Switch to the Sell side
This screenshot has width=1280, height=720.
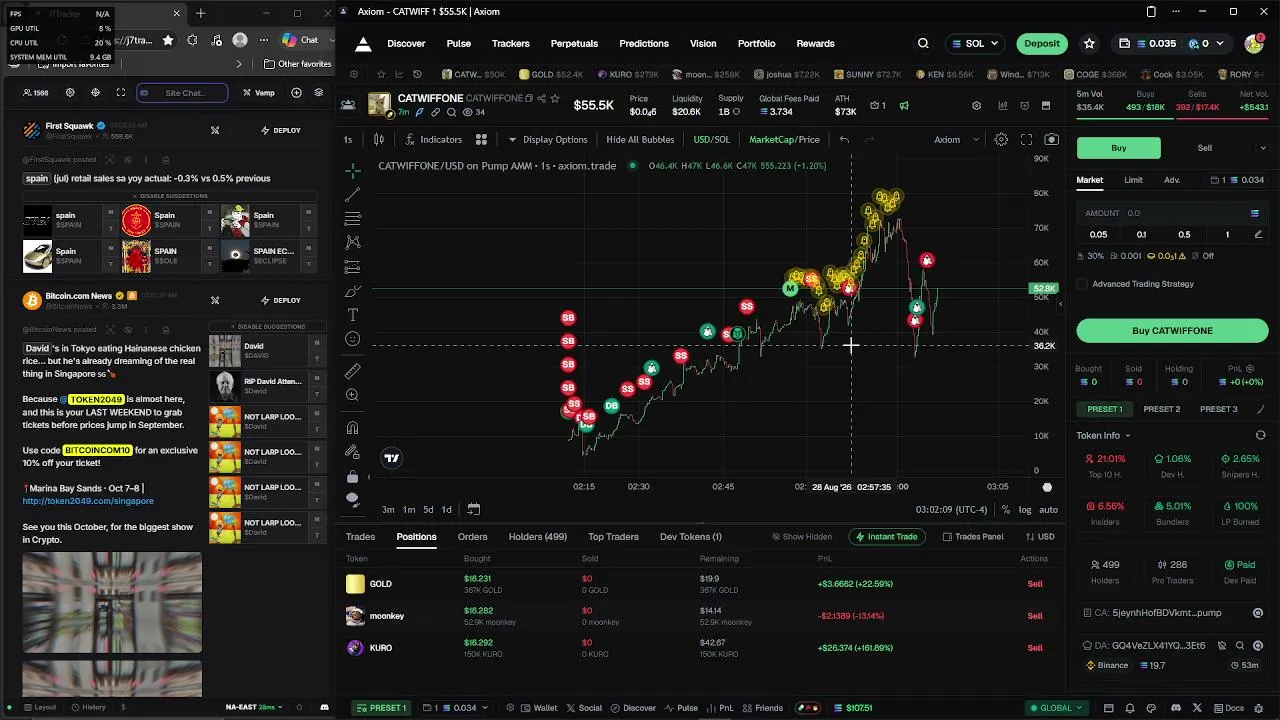coord(1205,148)
